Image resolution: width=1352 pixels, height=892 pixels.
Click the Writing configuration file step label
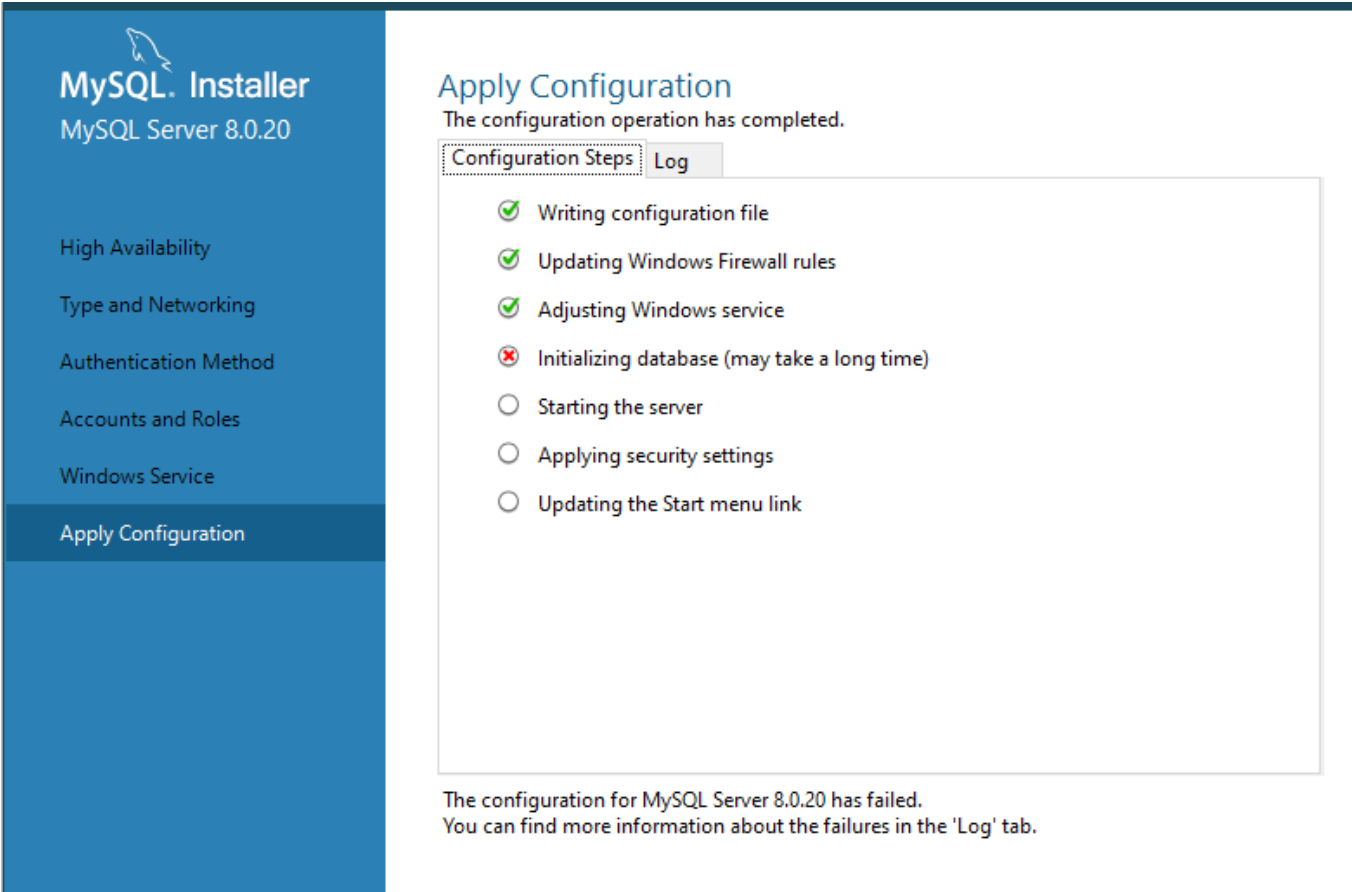pyautogui.click(x=653, y=213)
